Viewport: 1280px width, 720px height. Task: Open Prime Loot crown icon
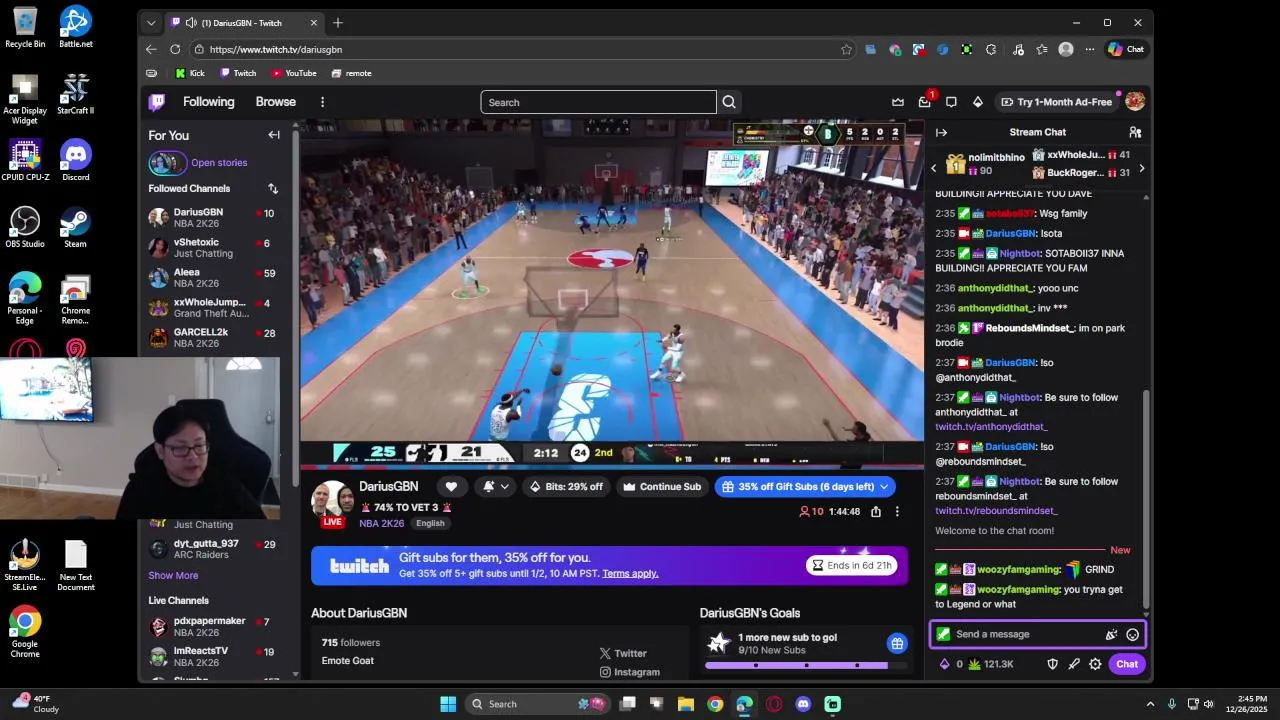point(898,102)
